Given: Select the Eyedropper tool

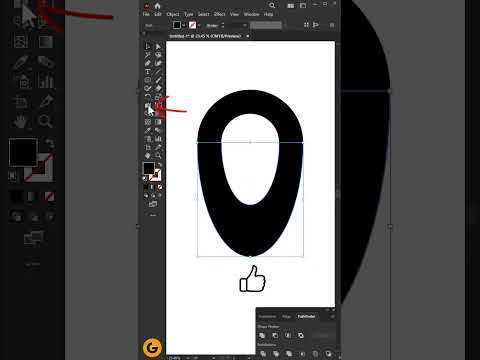Looking at the screenshot, I should 148,130.
